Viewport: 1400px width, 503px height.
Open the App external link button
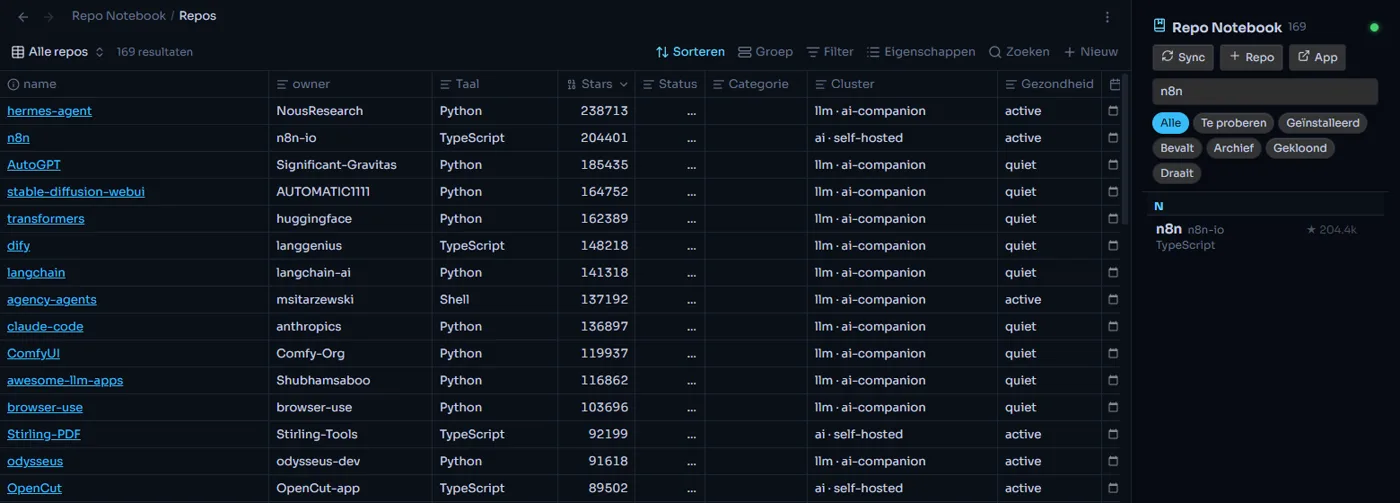point(1317,57)
